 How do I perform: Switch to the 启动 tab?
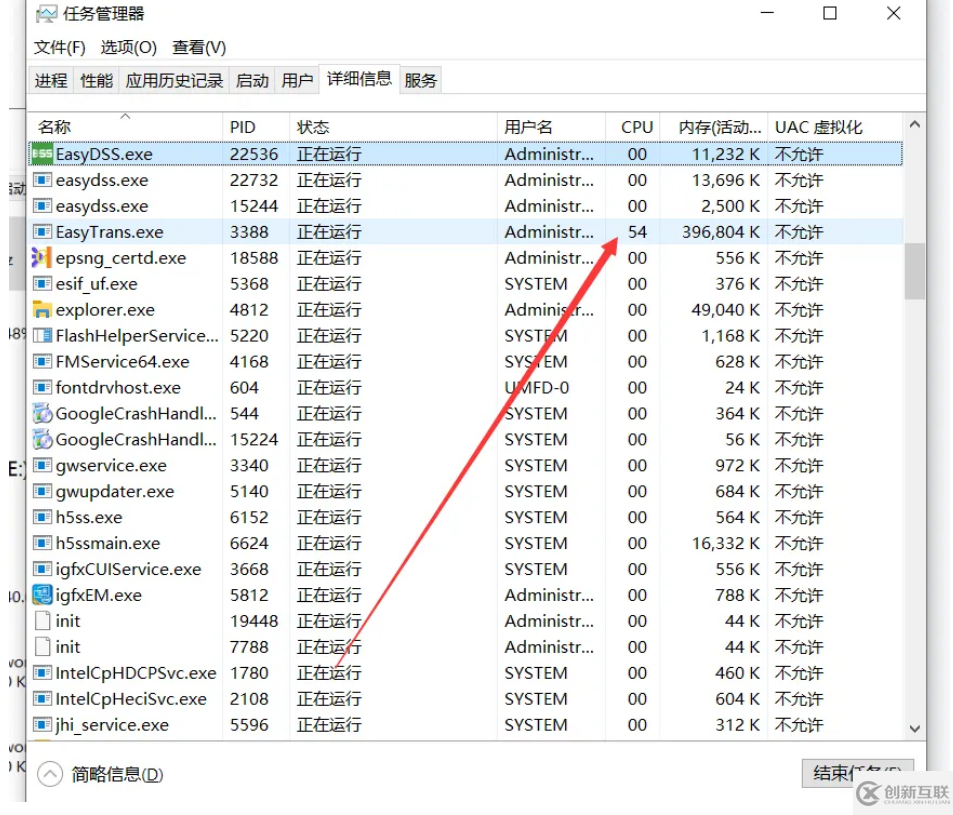pos(252,80)
